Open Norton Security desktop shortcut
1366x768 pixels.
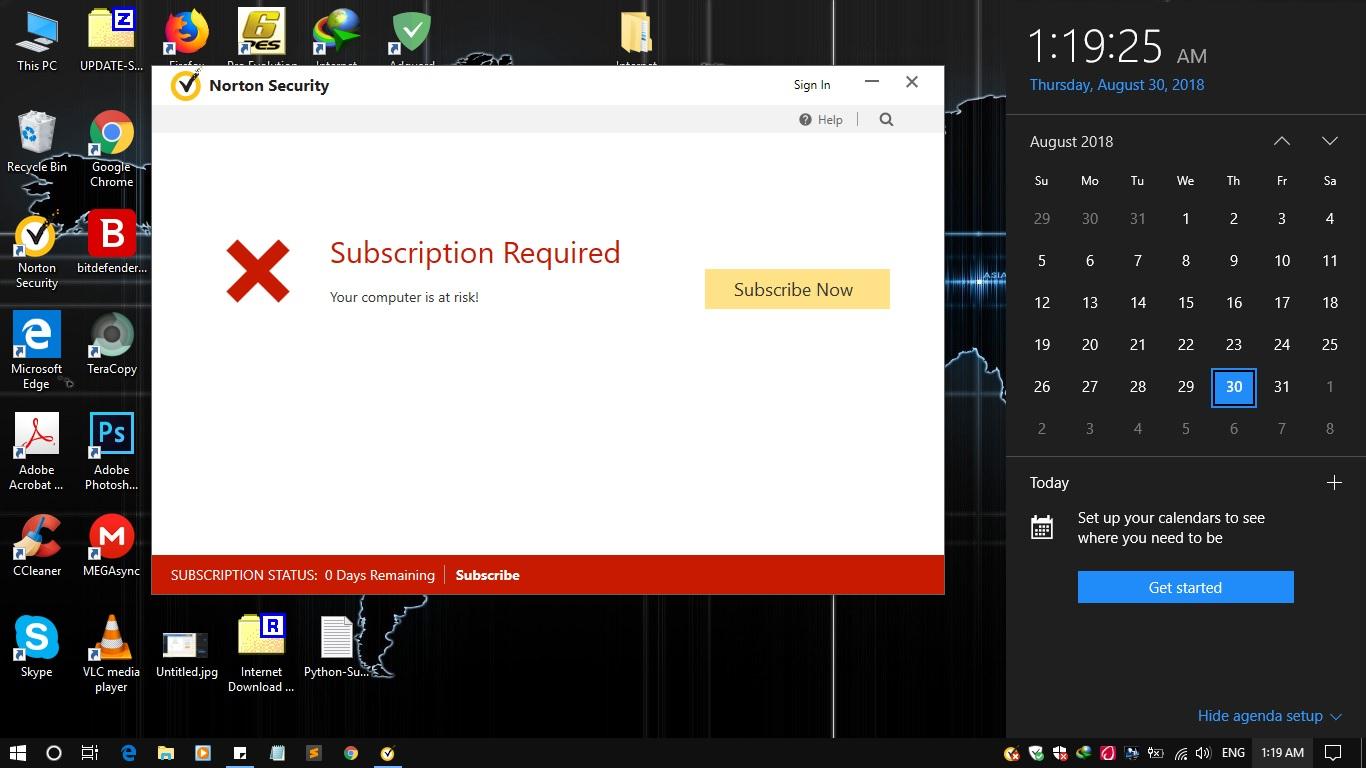[x=37, y=251]
